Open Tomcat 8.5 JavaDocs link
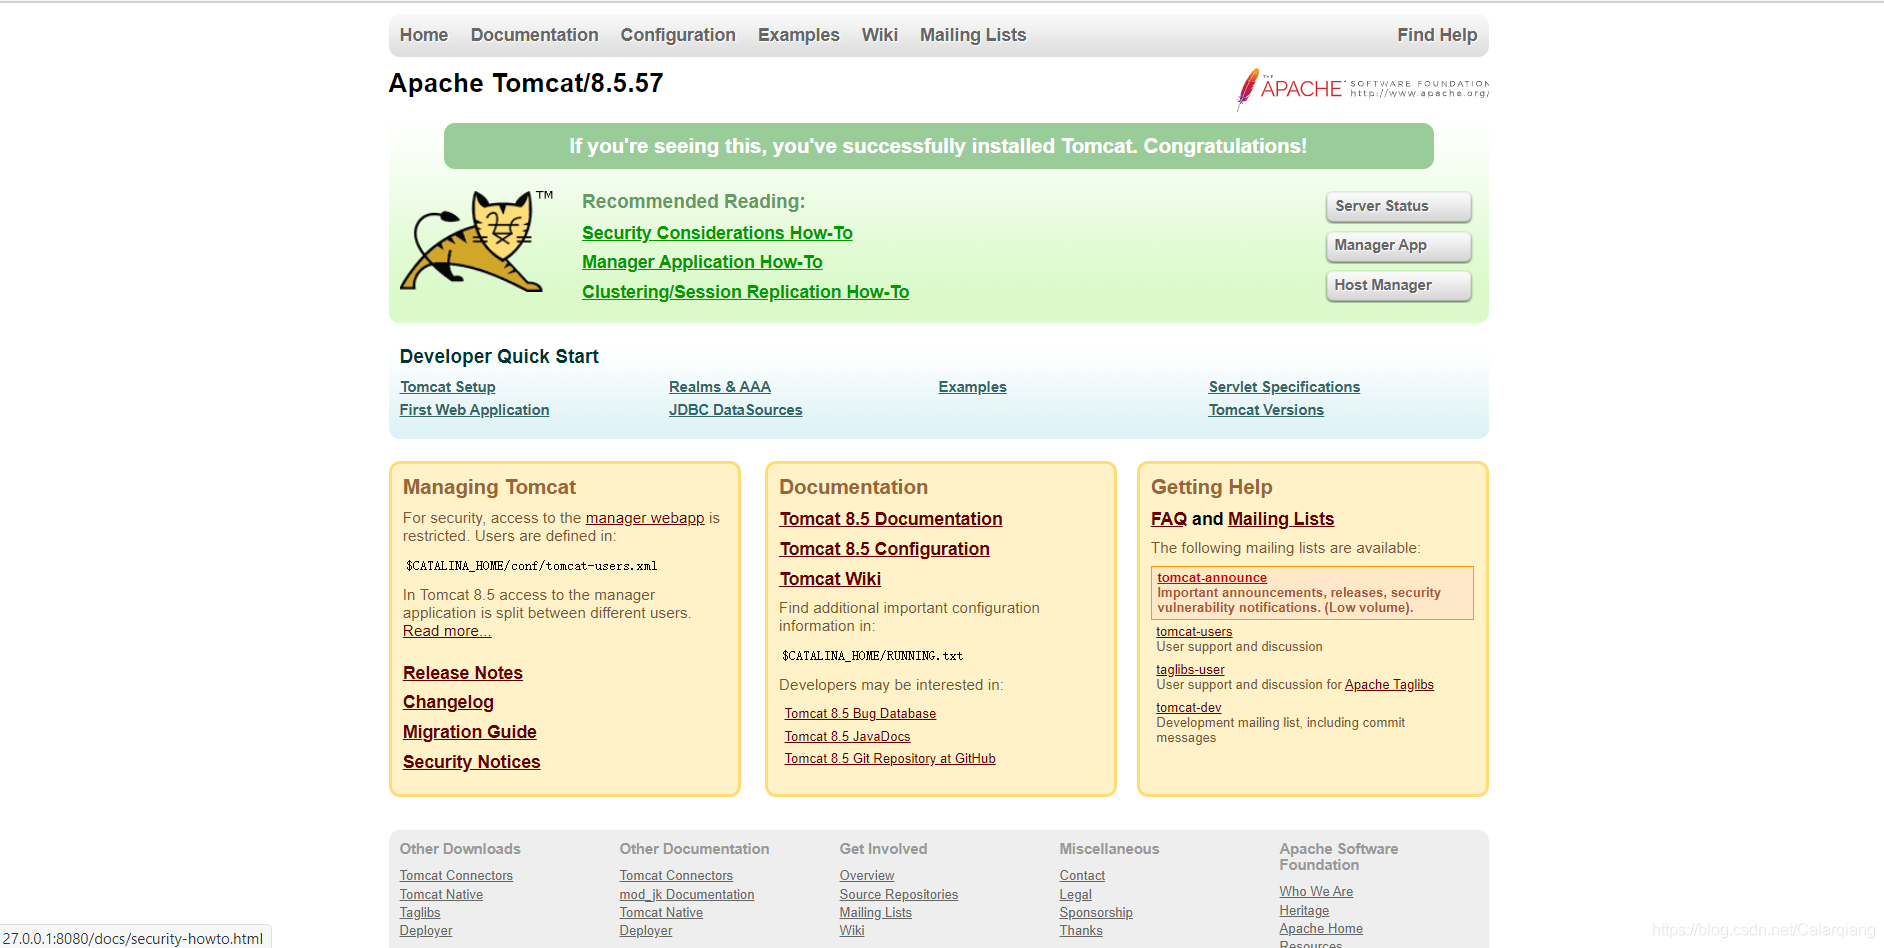Image resolution: width=1884 pixels, height=948 pixels. point(847,737)
